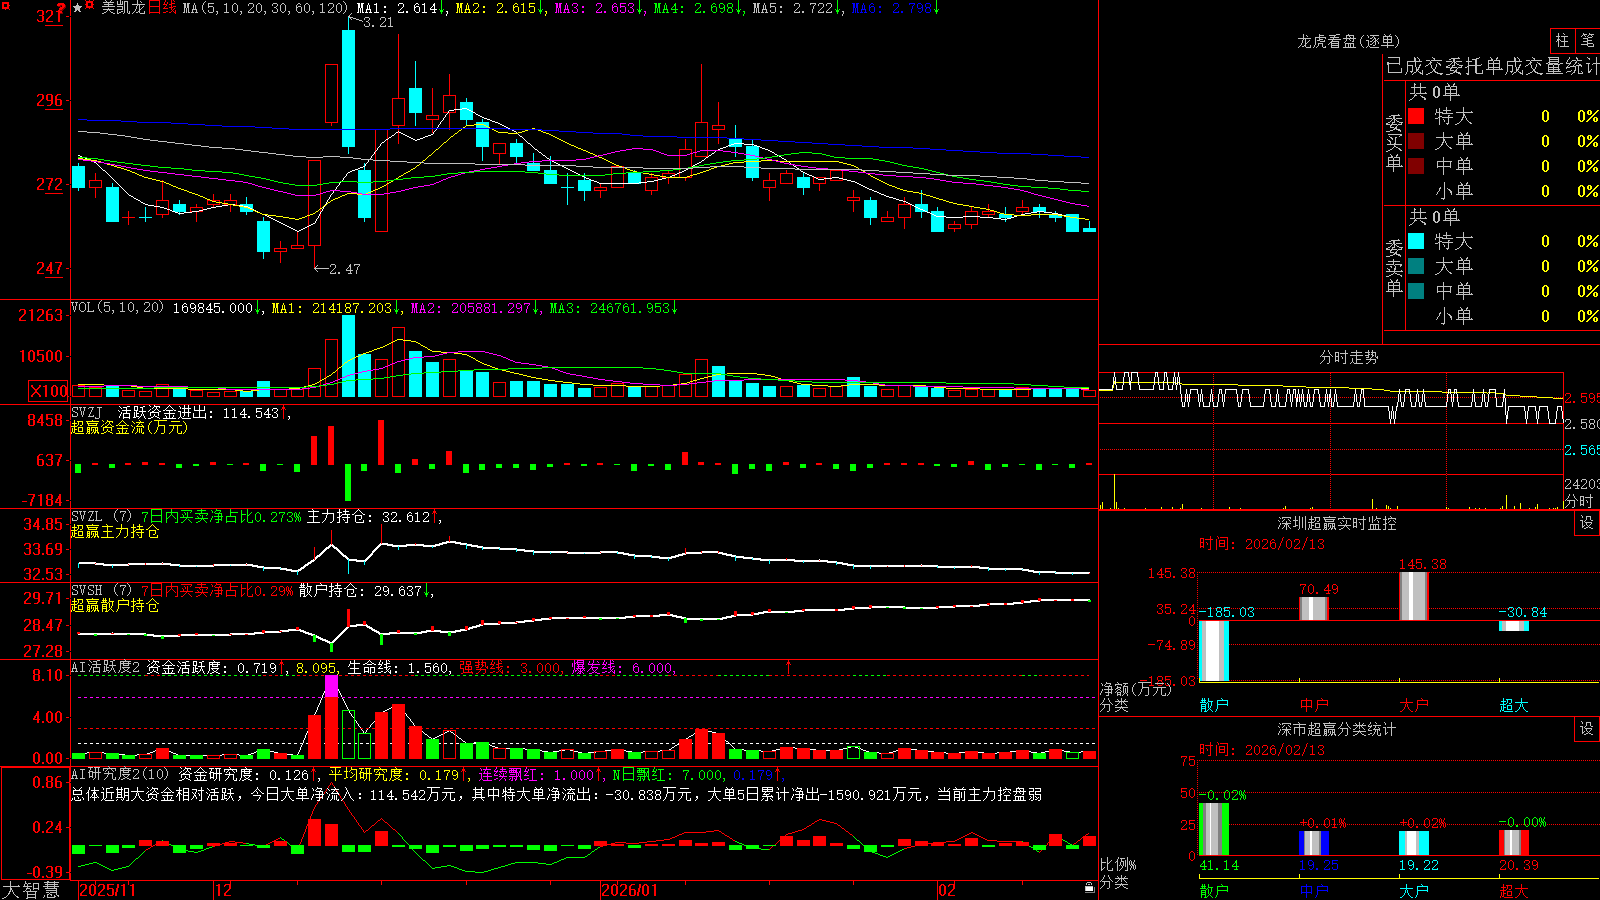
Task: Click the tallest cyan candle near 3.21
Action: 348,89
